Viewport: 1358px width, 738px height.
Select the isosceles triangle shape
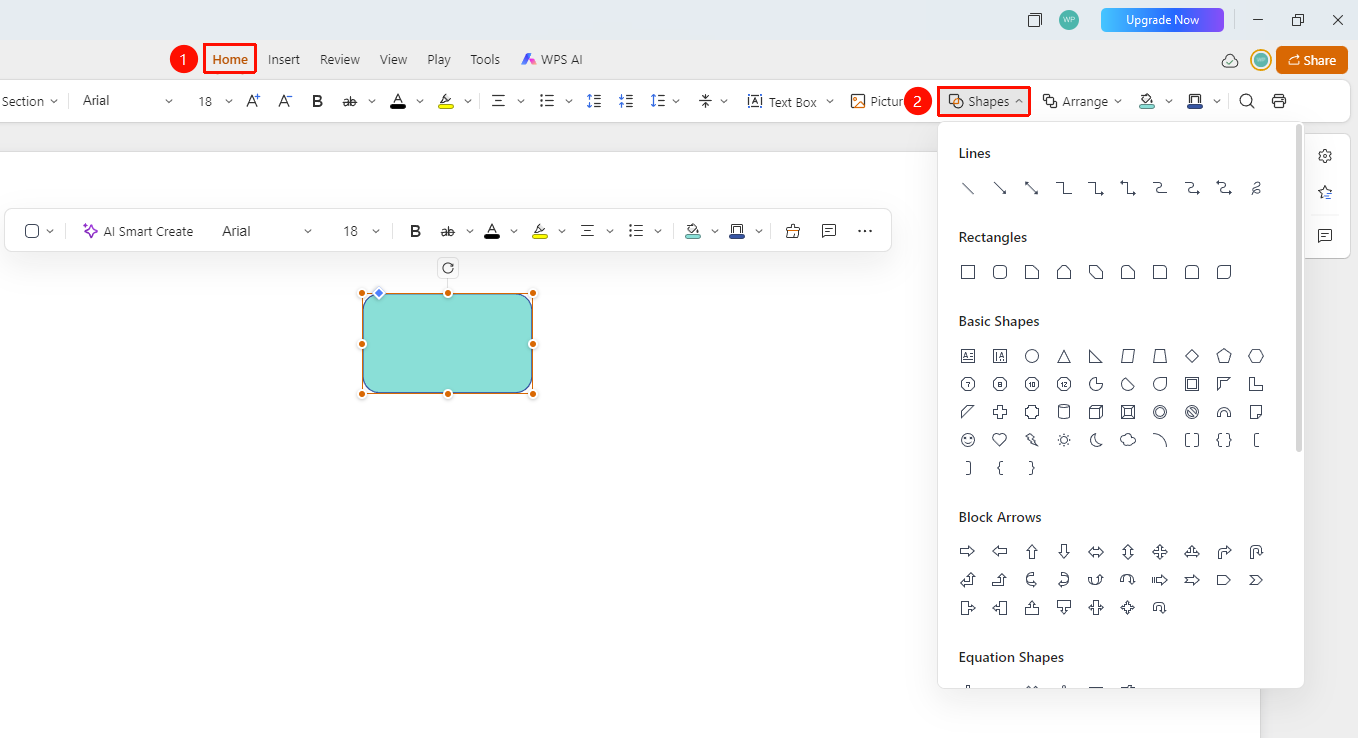(x=1063, y=356)
